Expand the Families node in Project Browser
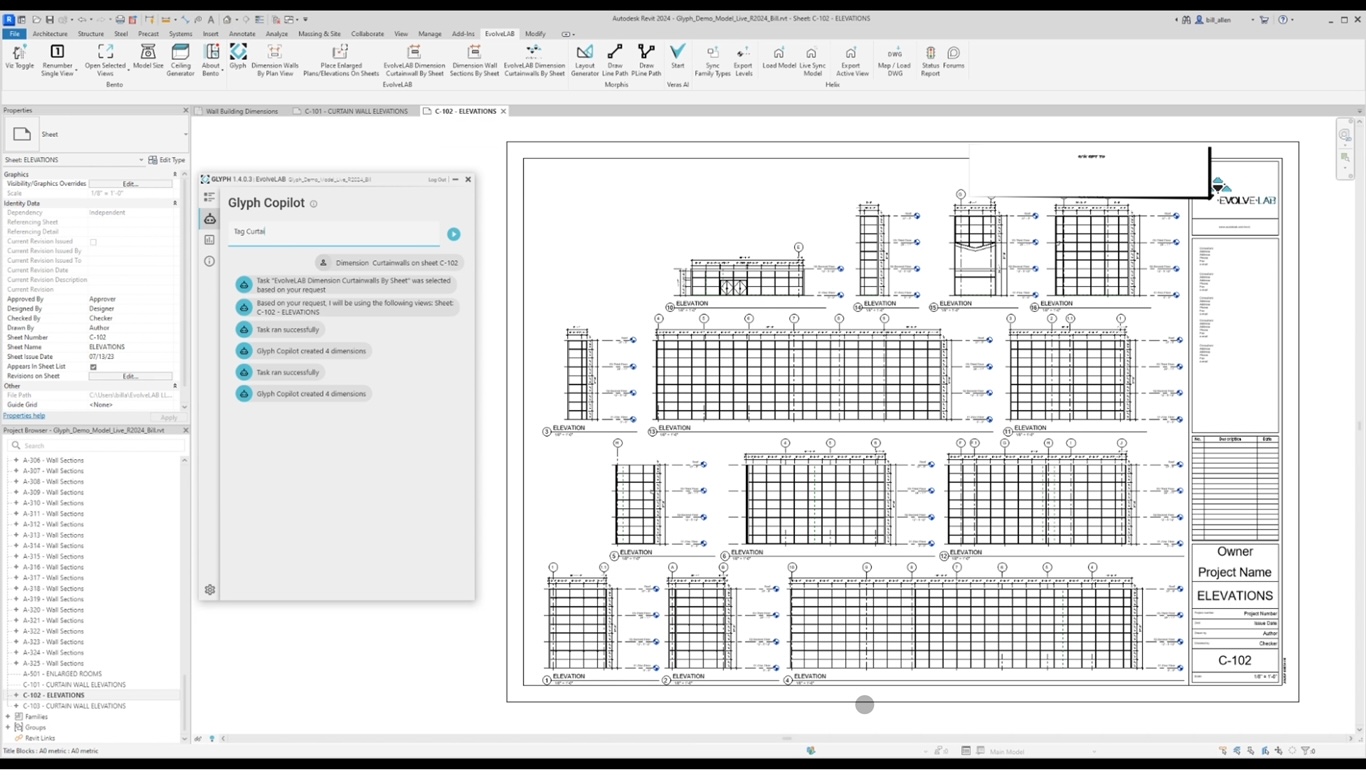 click(x=8, y=717)
